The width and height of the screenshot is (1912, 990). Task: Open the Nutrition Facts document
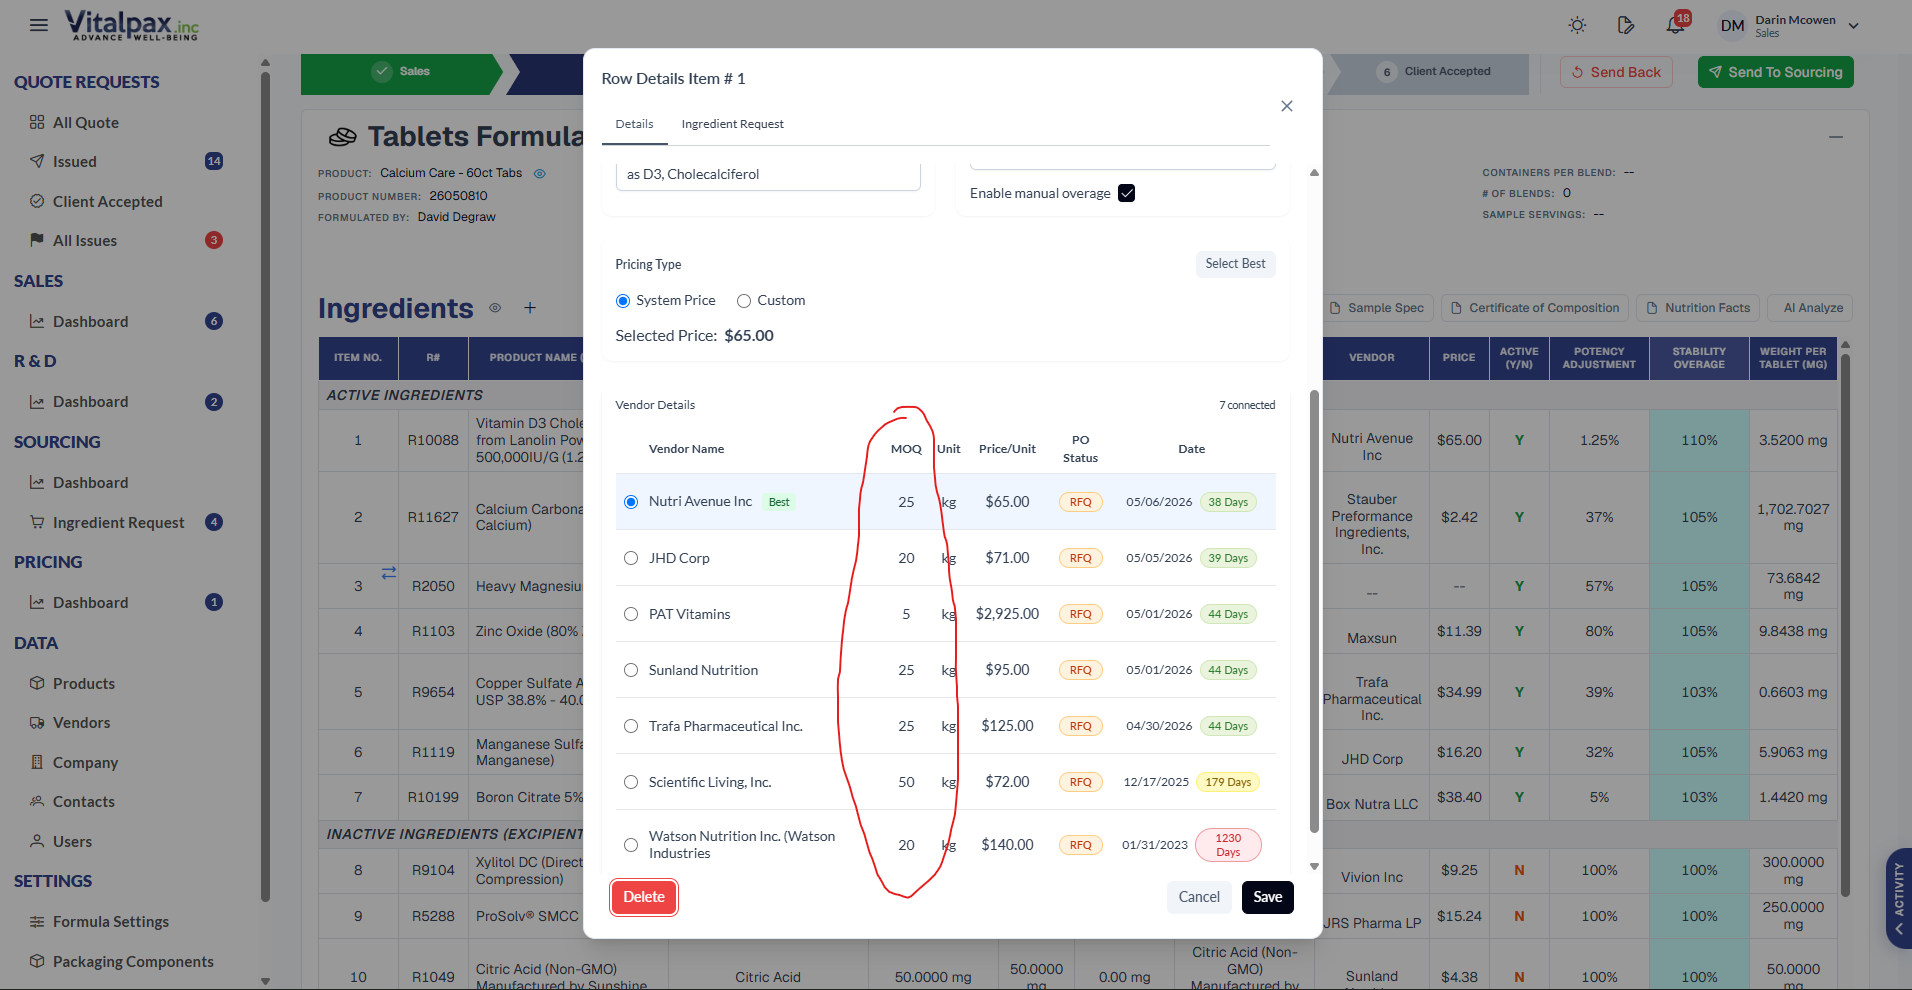pyautogui.click(x=1698, y=308)
